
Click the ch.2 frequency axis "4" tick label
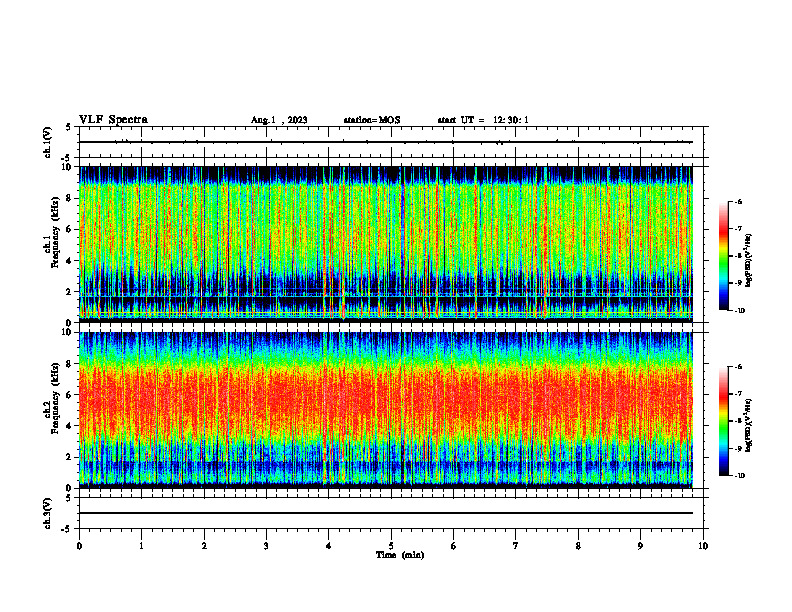tap(69, 426)
